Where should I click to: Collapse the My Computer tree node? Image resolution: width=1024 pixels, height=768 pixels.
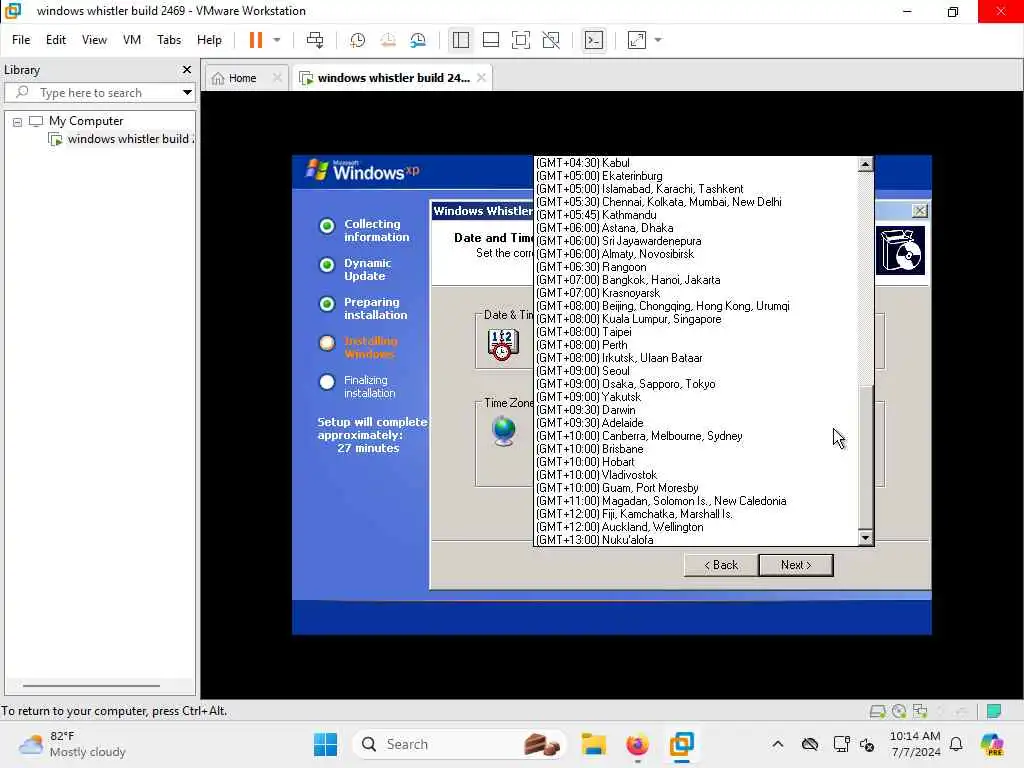point(18,121)
